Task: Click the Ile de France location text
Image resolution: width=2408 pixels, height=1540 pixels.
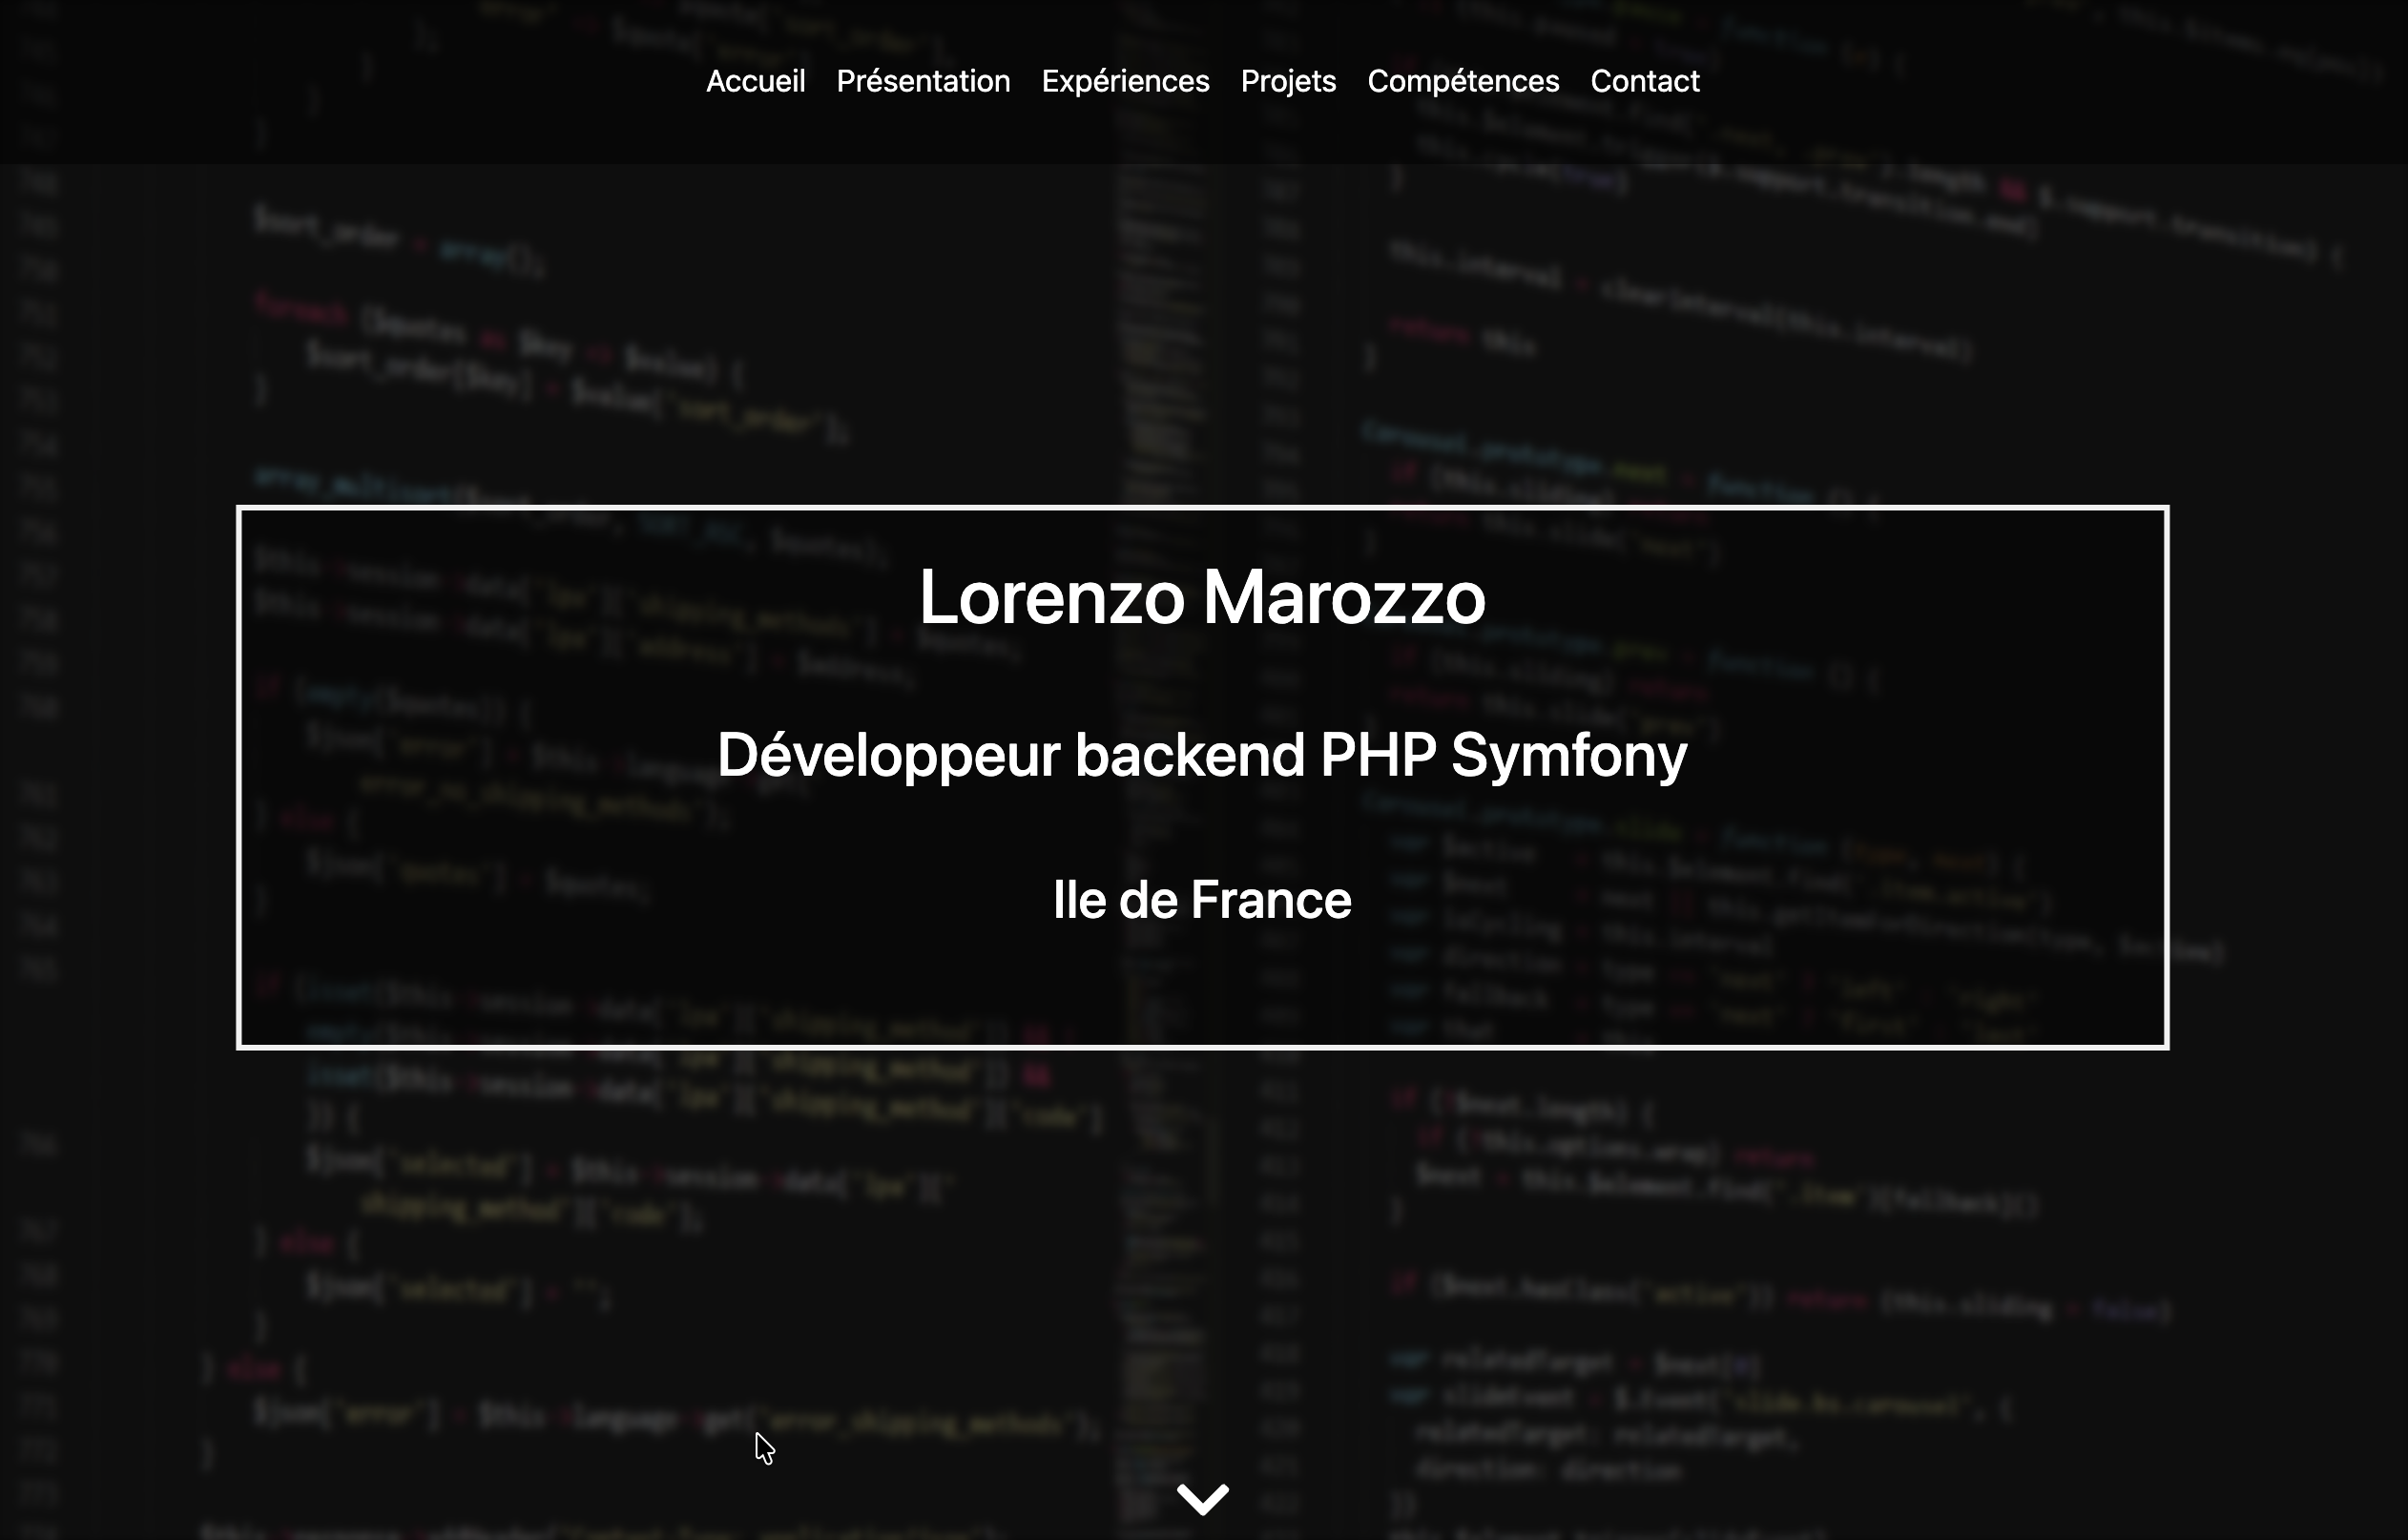Action: [x=1202, y=900]
